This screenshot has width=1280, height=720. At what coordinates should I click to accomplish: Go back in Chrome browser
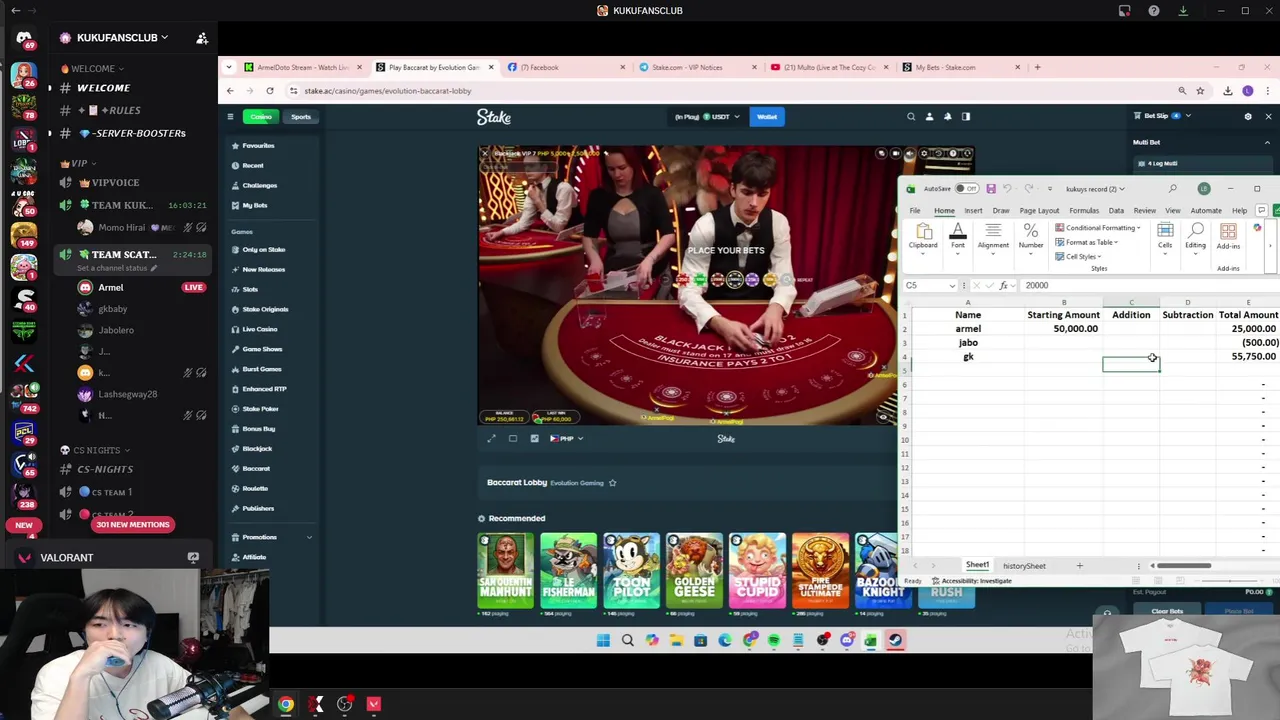tap(230, 91)
